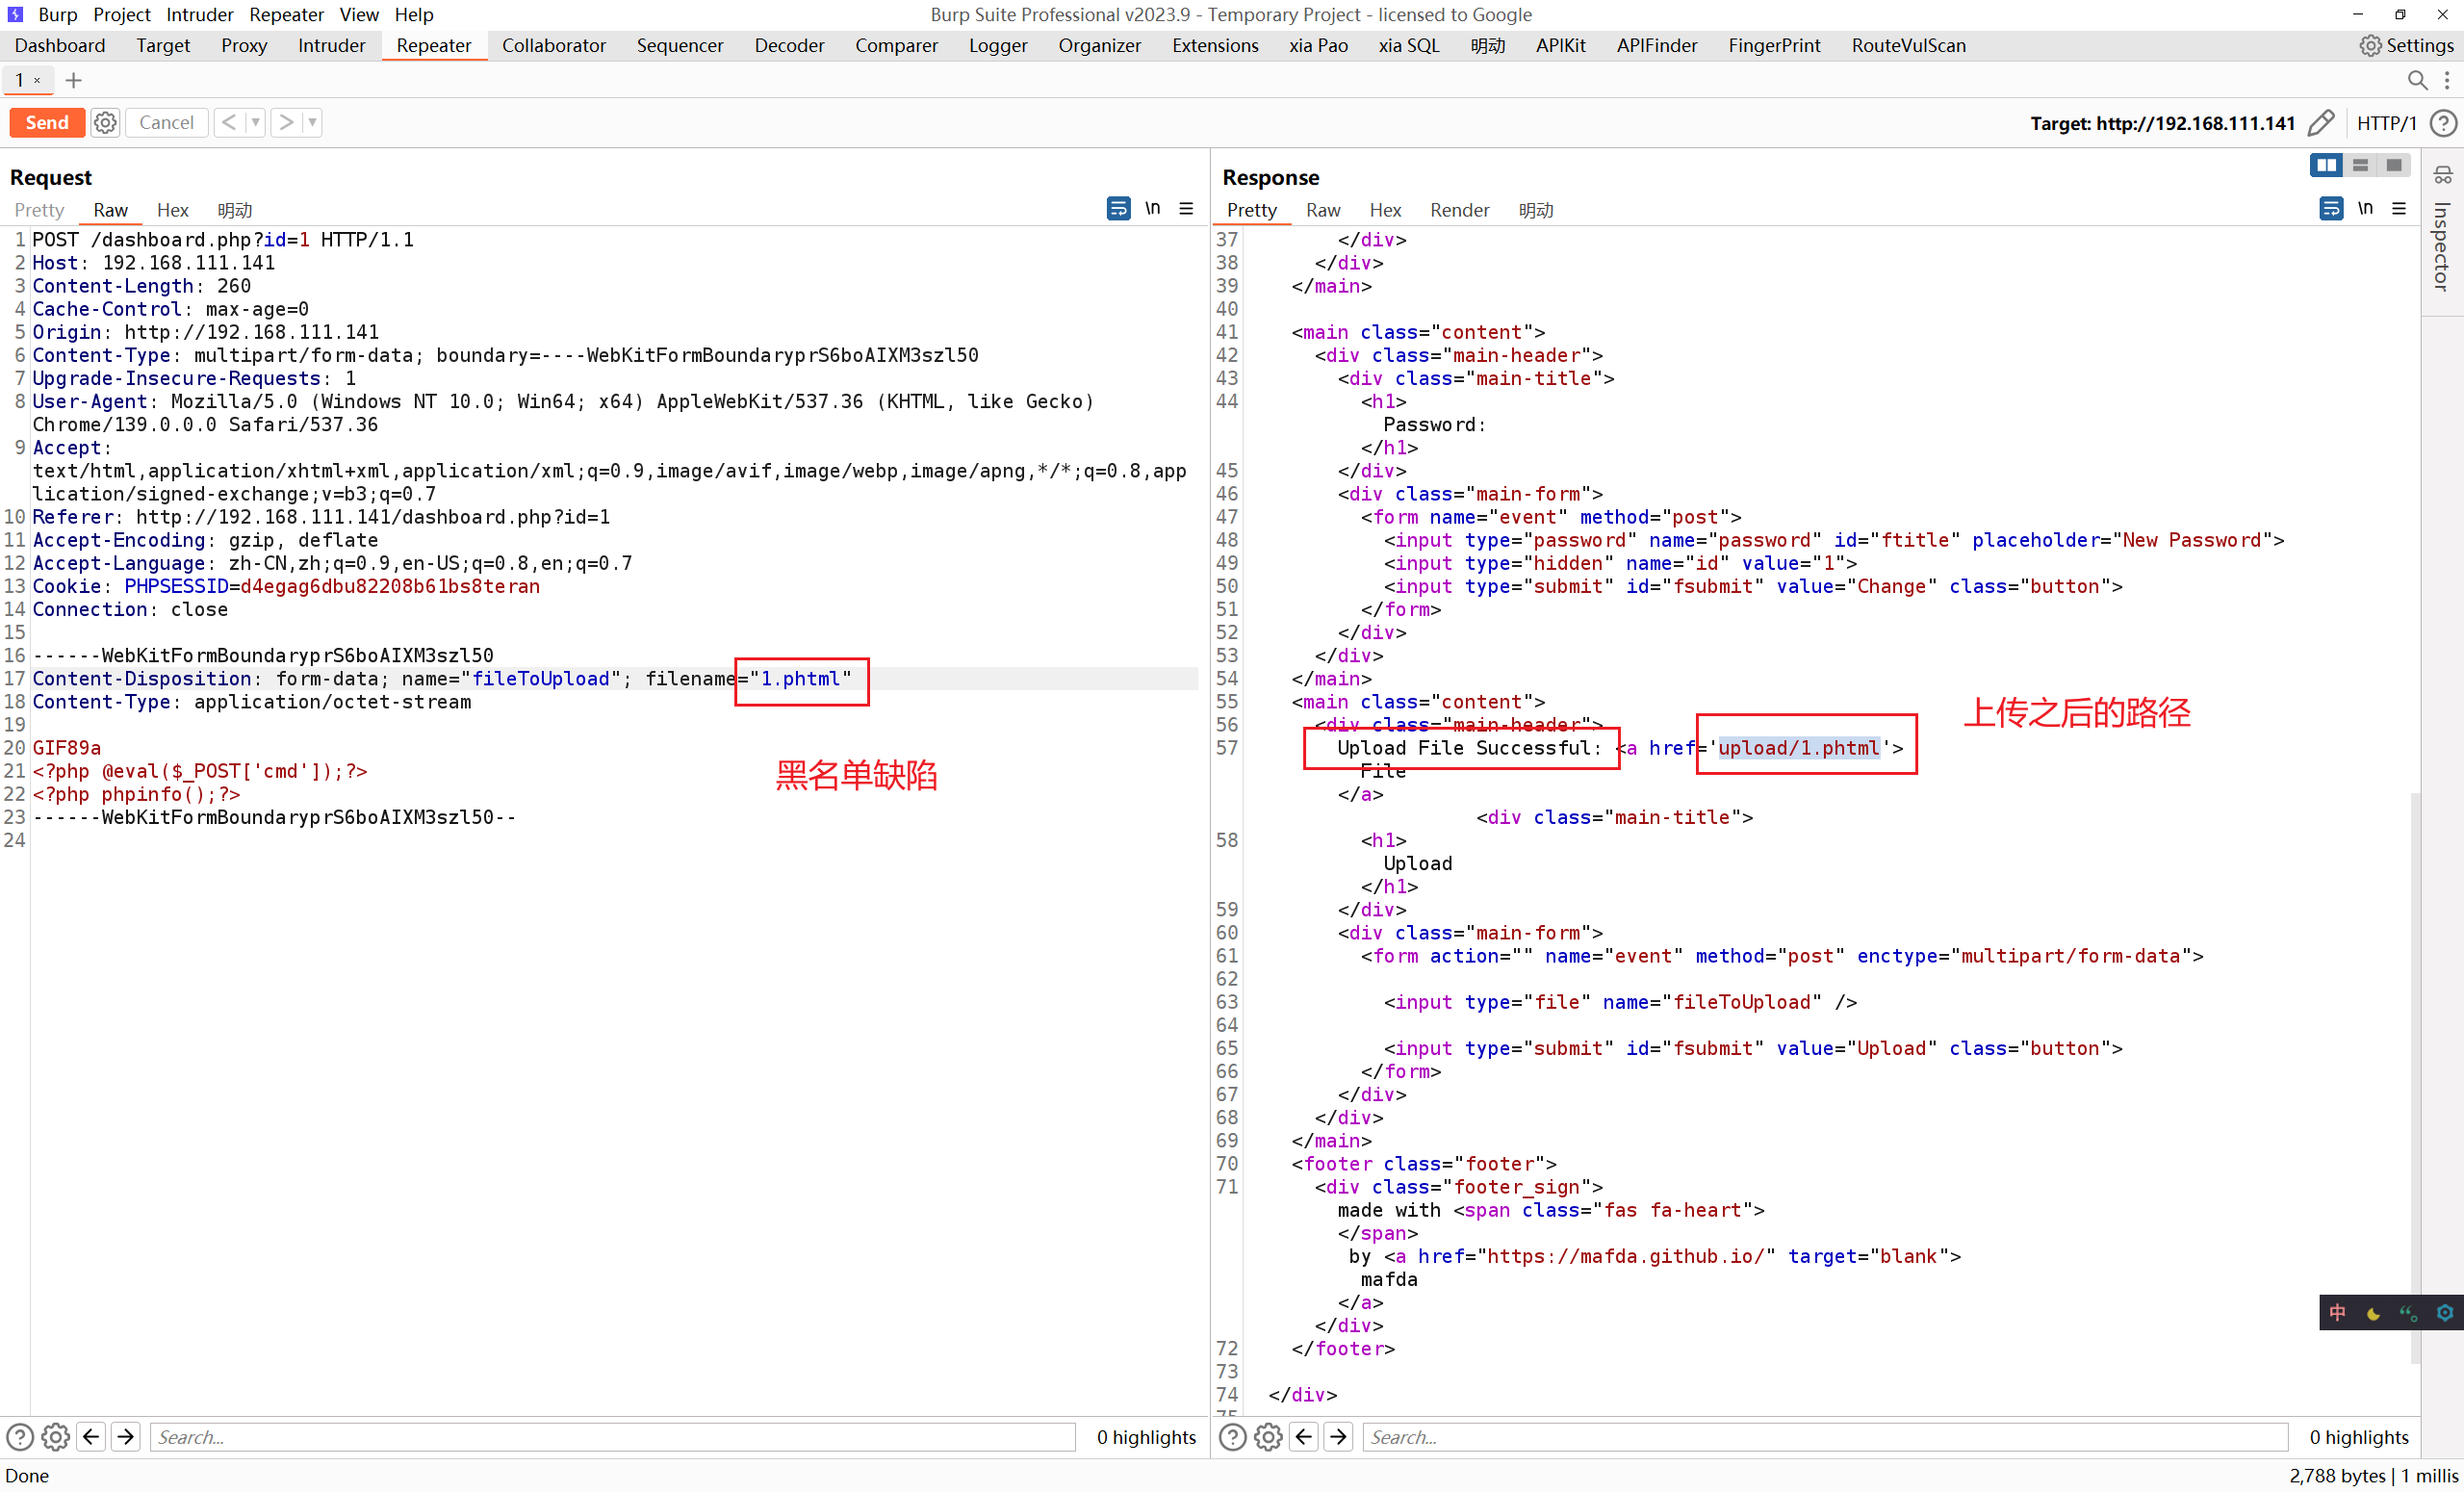Open request search settings gear icon
Image resolution: width=2464 pixels, height=1492 pixels.
pos(56,1437)
